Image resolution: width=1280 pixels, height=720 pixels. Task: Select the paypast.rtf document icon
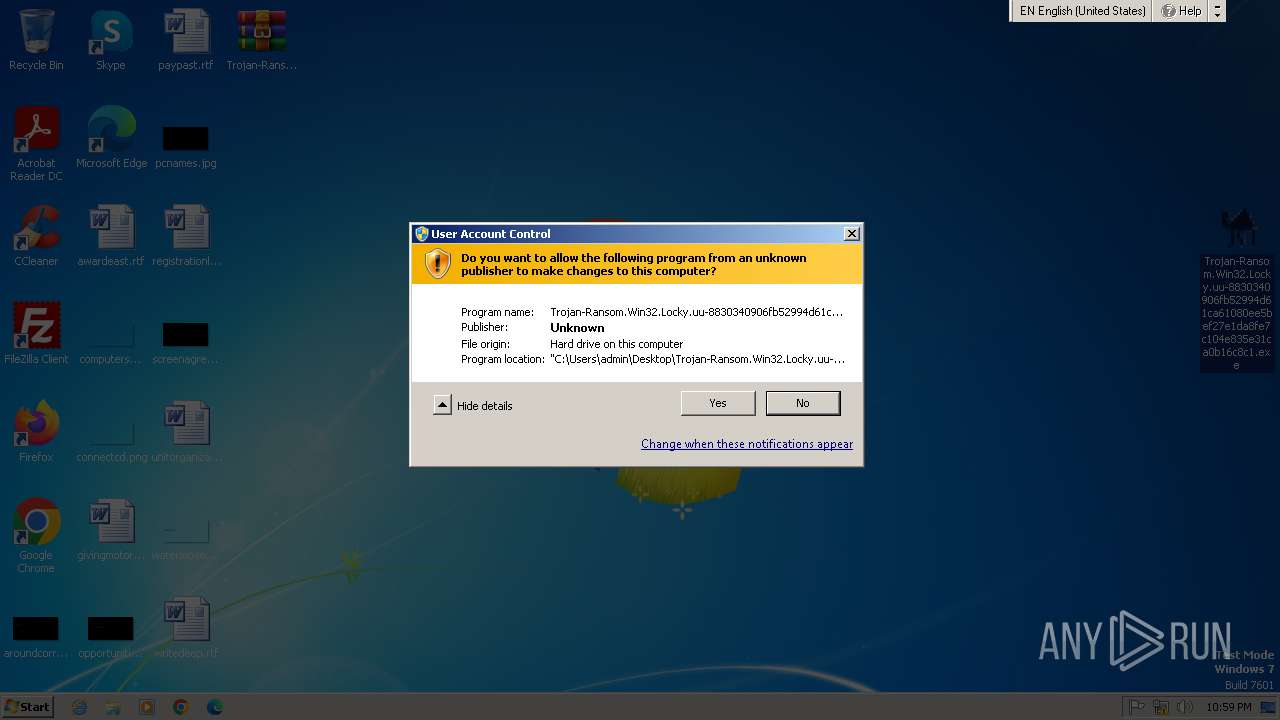186,40
